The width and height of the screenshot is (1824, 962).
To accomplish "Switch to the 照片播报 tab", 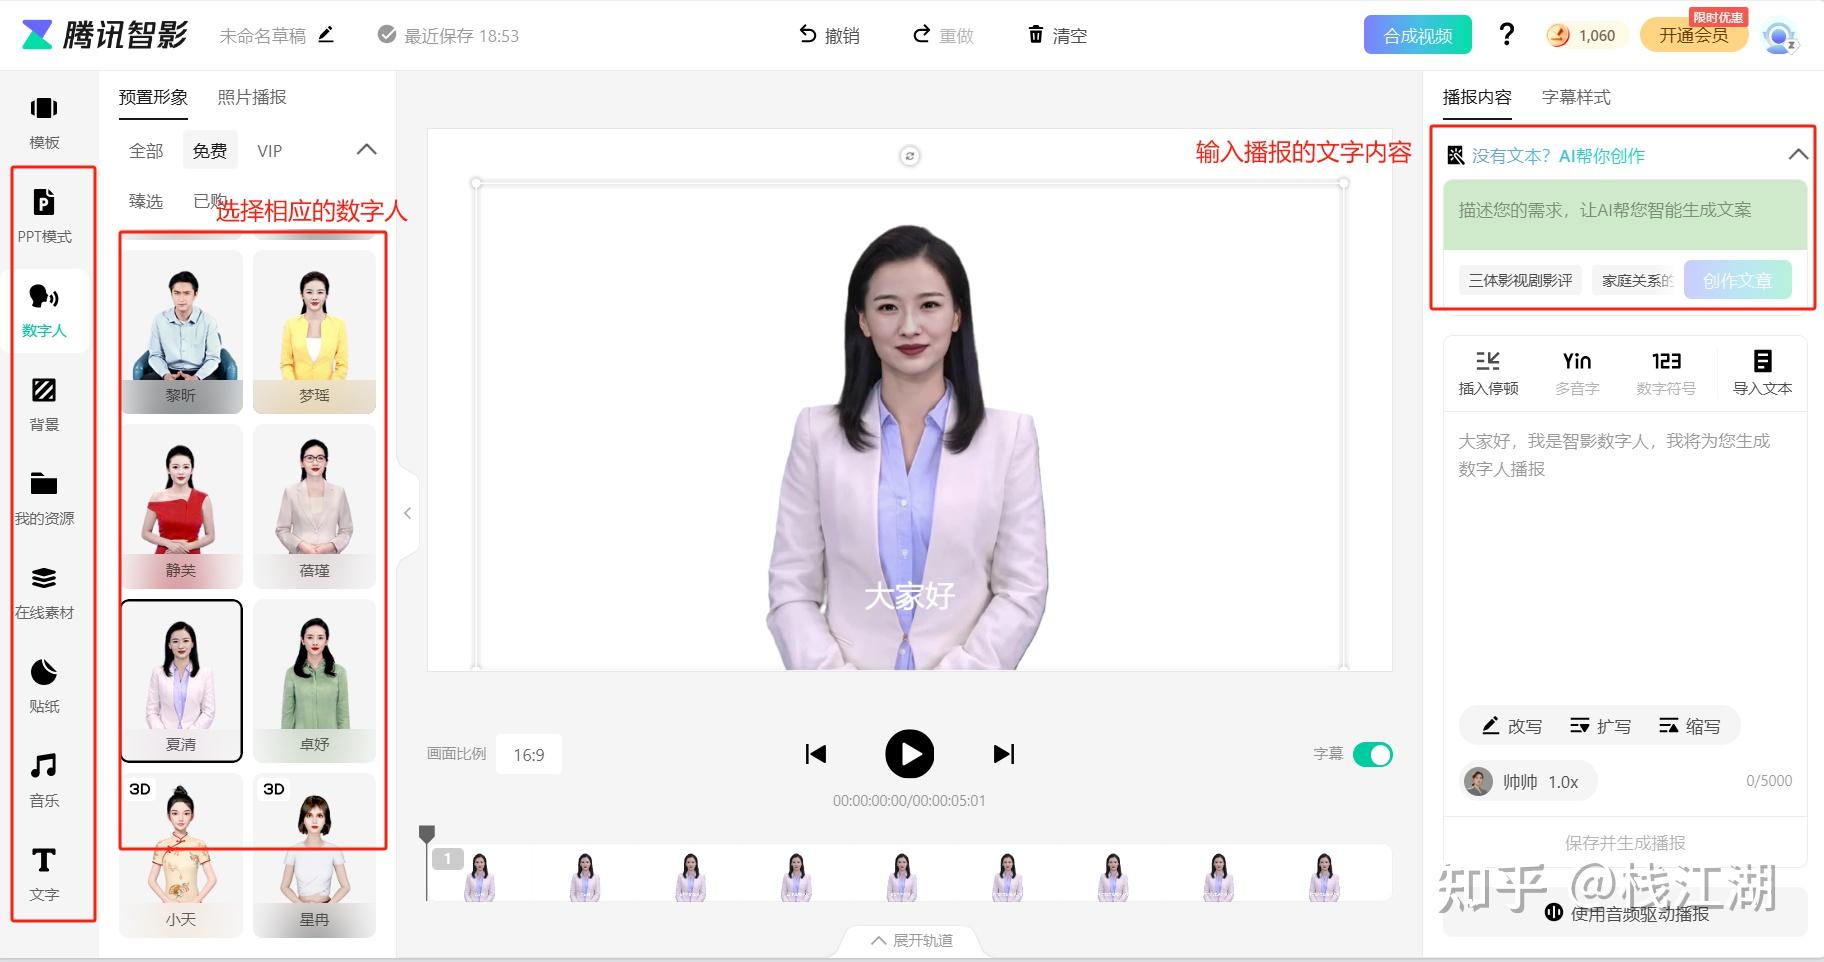I will click(252, 97).
